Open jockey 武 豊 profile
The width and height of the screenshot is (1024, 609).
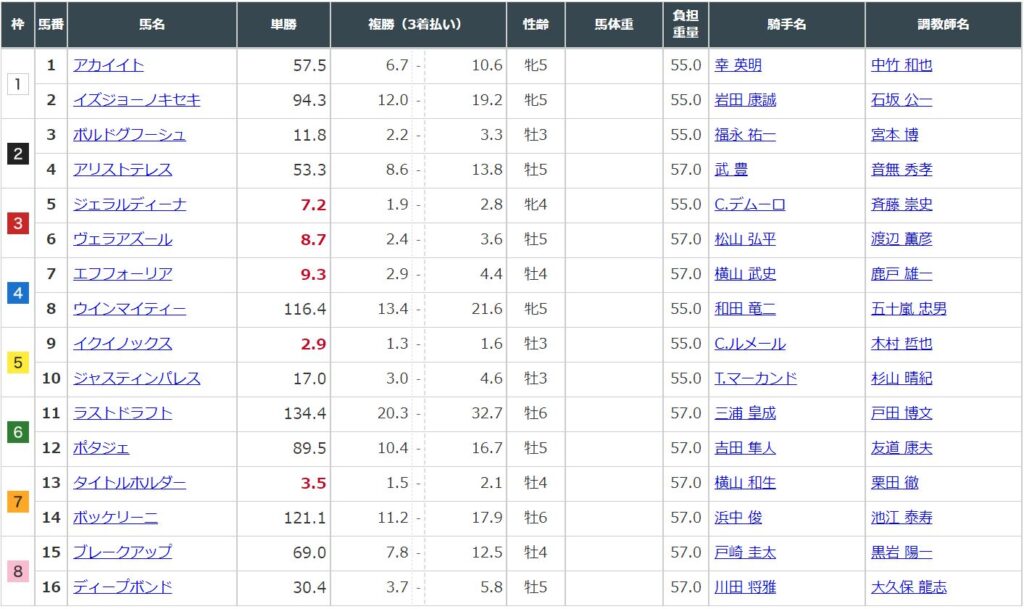(731, 170)
